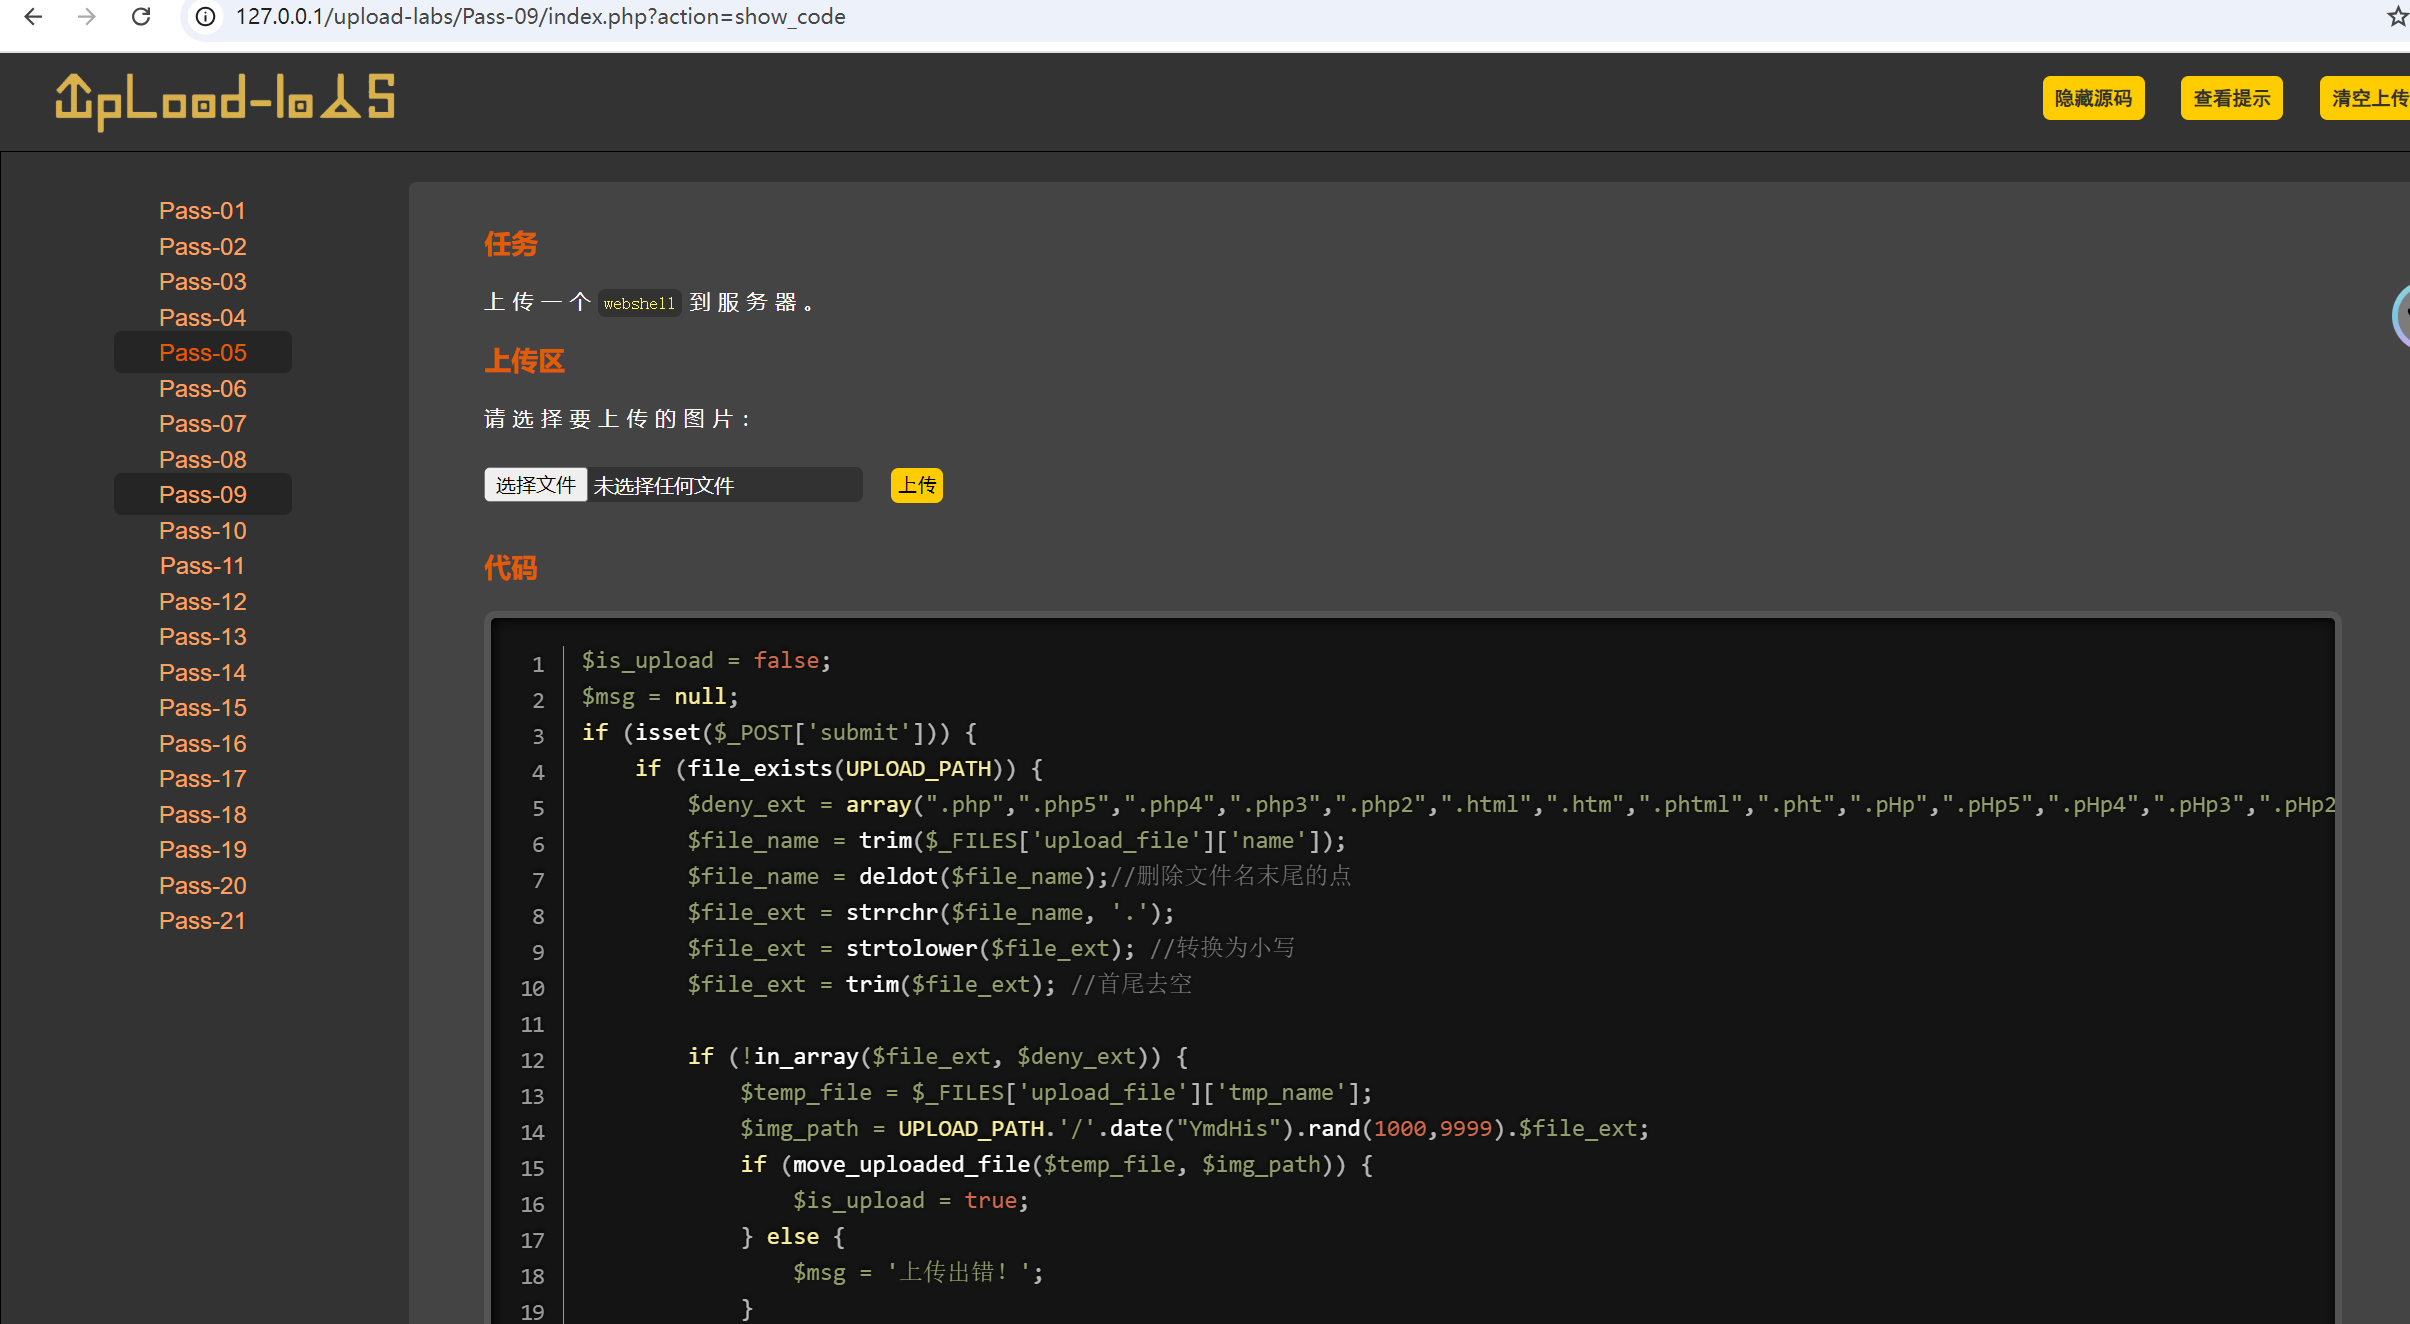Reload the page with refresh icon
This screenshot has width=2410, height=1324.
click(x=141, y=17)
